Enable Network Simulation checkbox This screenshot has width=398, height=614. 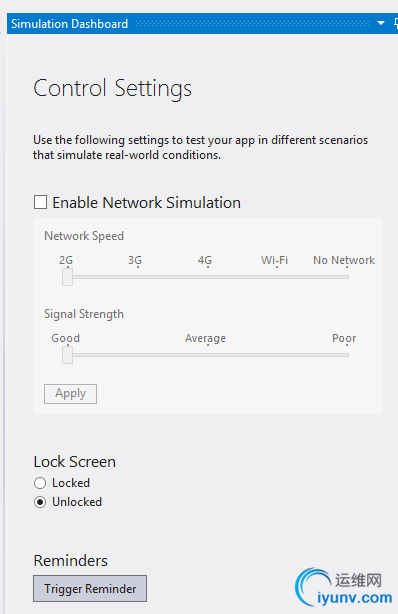click(x=40, y=202)
